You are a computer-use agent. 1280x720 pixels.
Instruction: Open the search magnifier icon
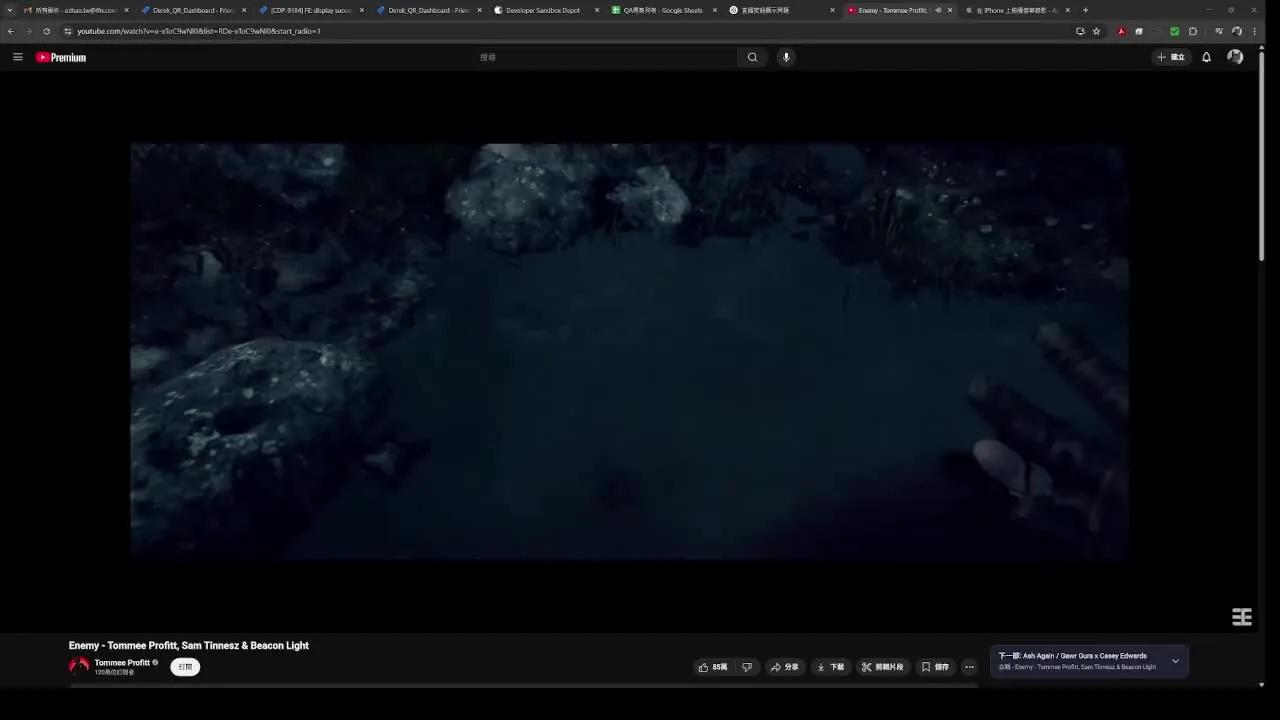(752, 57)
